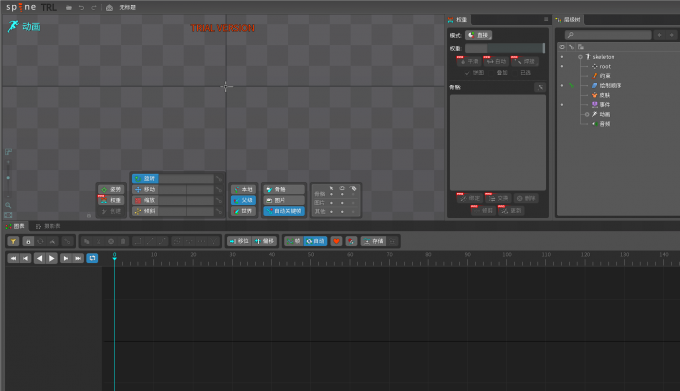Jump to first frame of timeline
Viewport: 680px width, 391px height.
[x=13, y=258]
